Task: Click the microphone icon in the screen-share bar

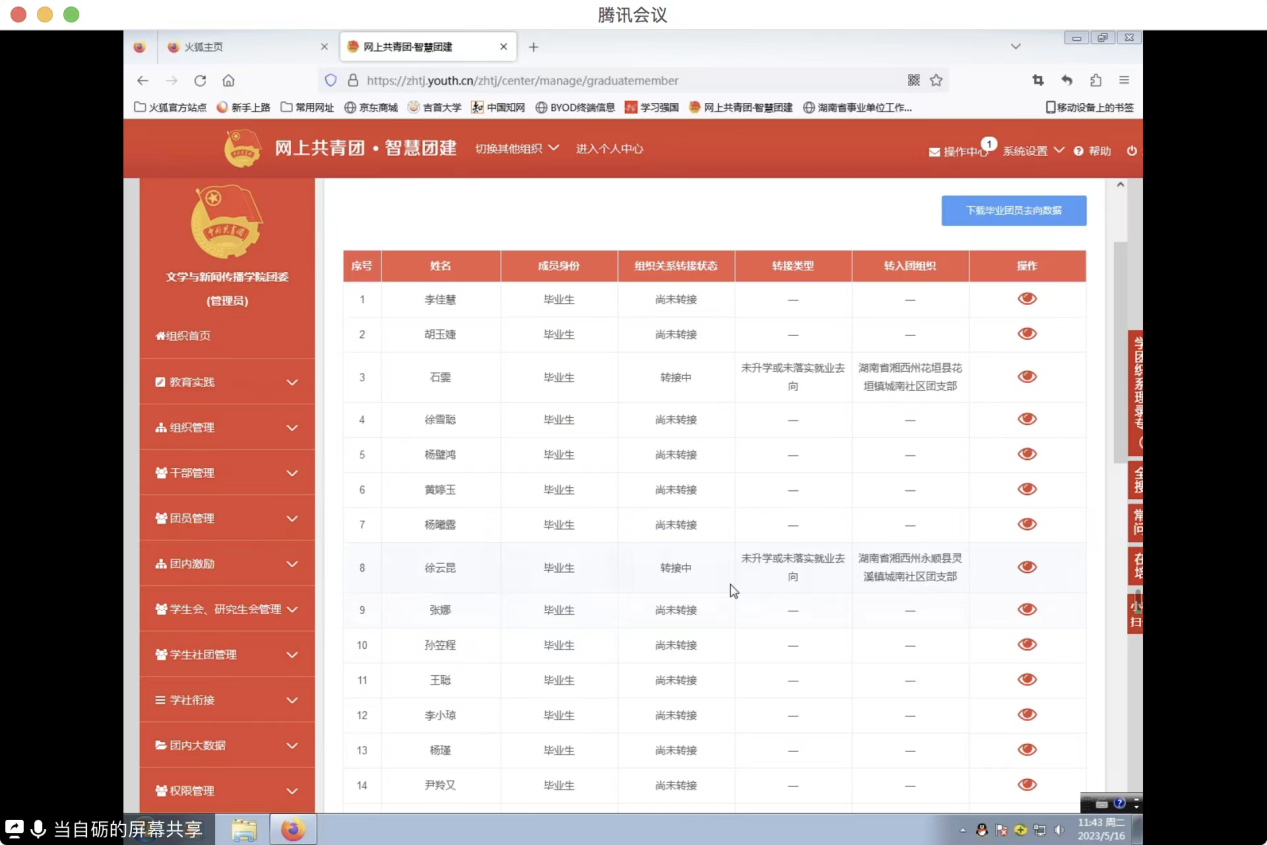Action: pyautogui.click(x=38, y=829)
